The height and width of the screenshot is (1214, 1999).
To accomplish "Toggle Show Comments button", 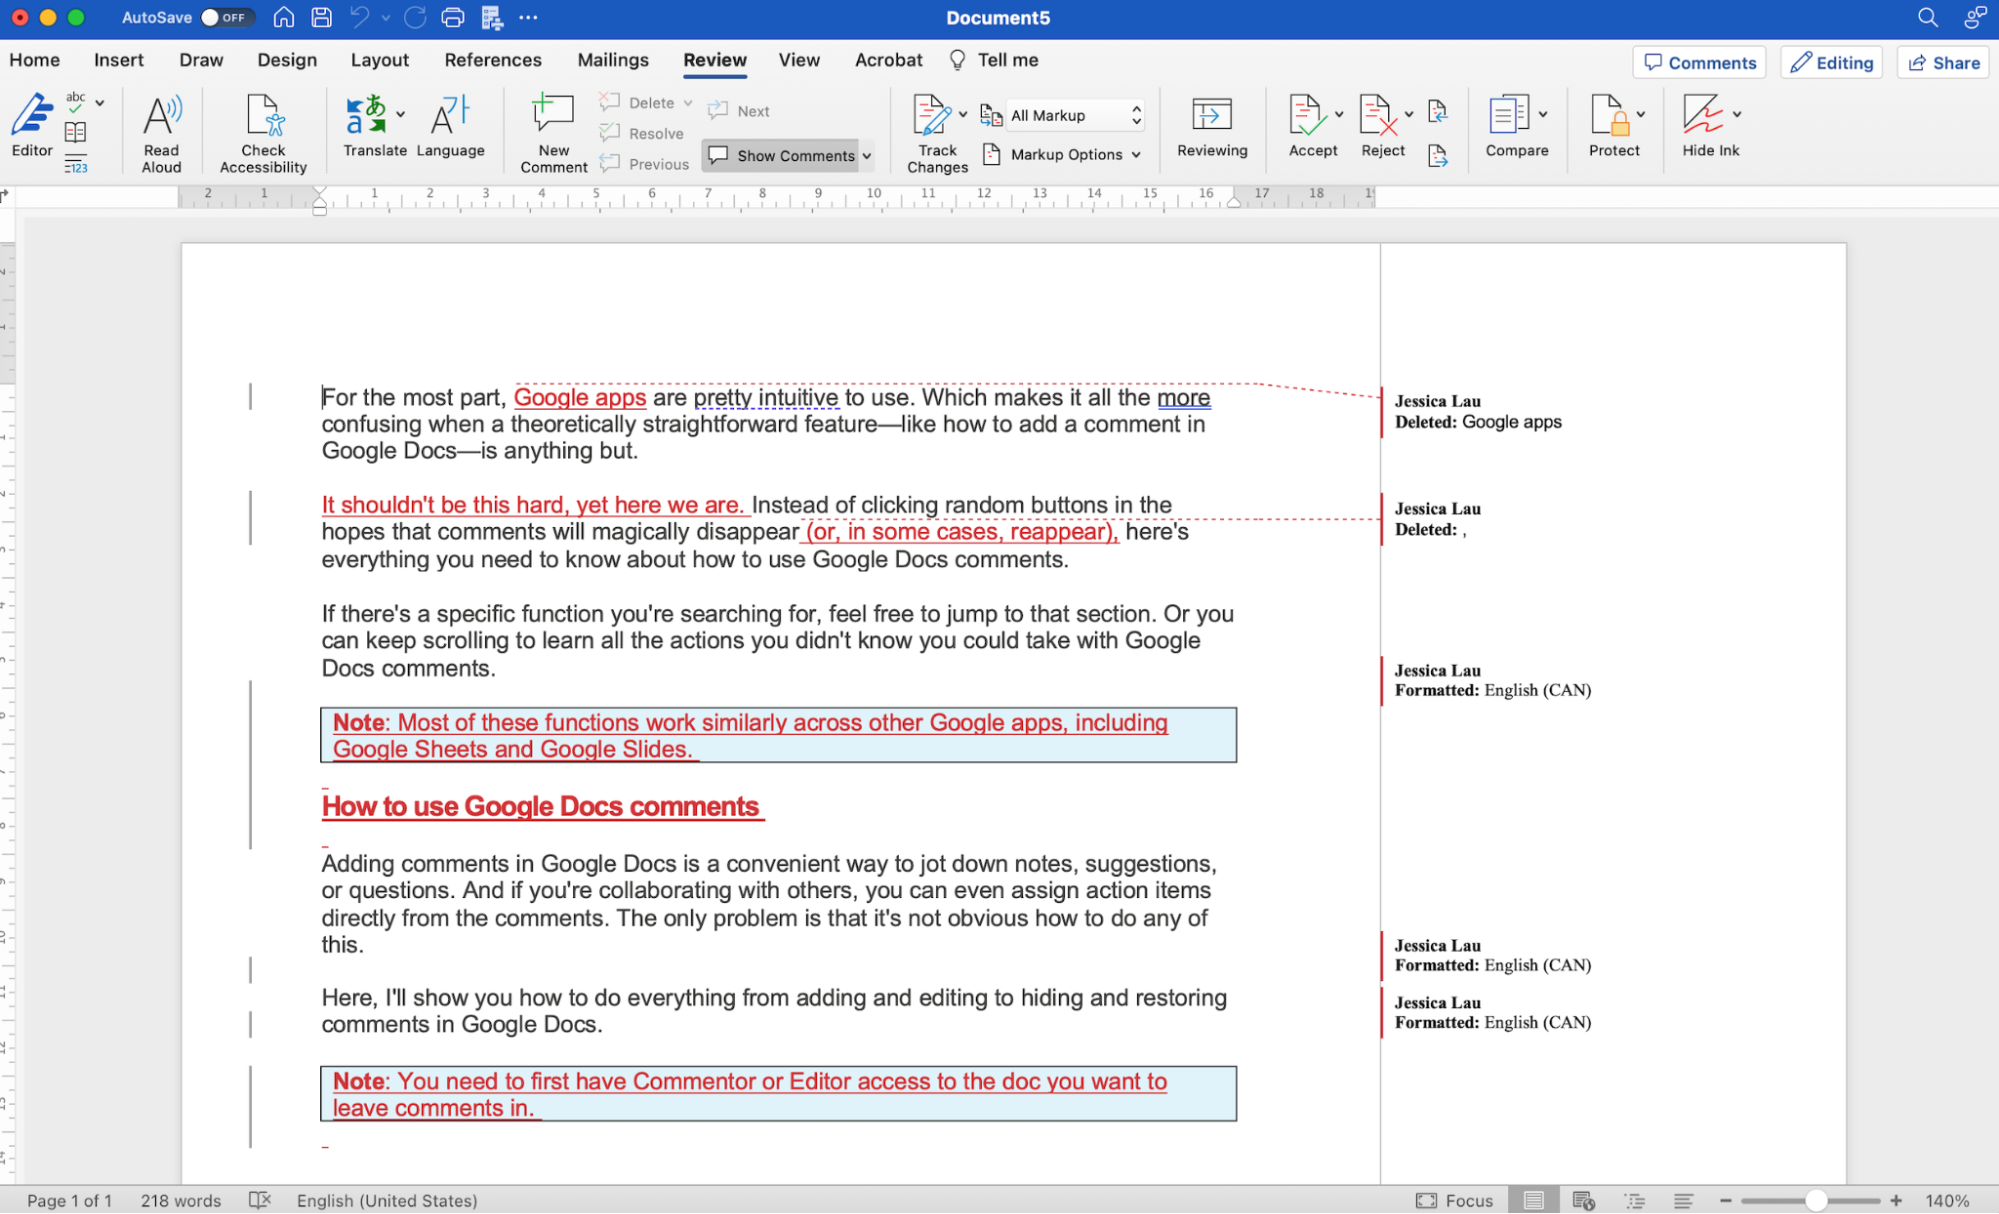I will 782,155.
